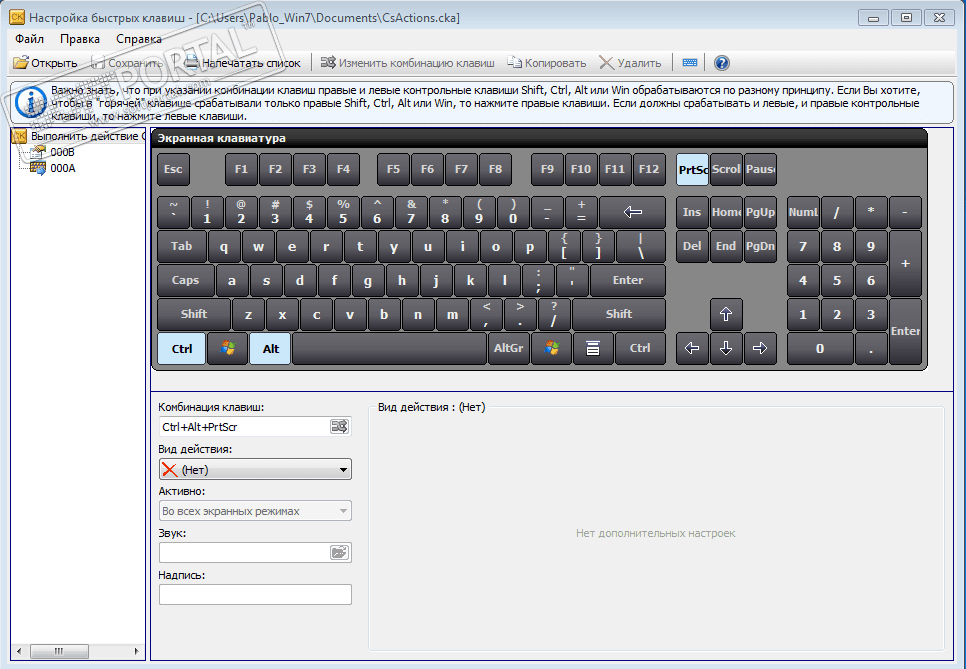Screen dimensions: 966x669
Task: Open the Правка menu
Action: 80,39
